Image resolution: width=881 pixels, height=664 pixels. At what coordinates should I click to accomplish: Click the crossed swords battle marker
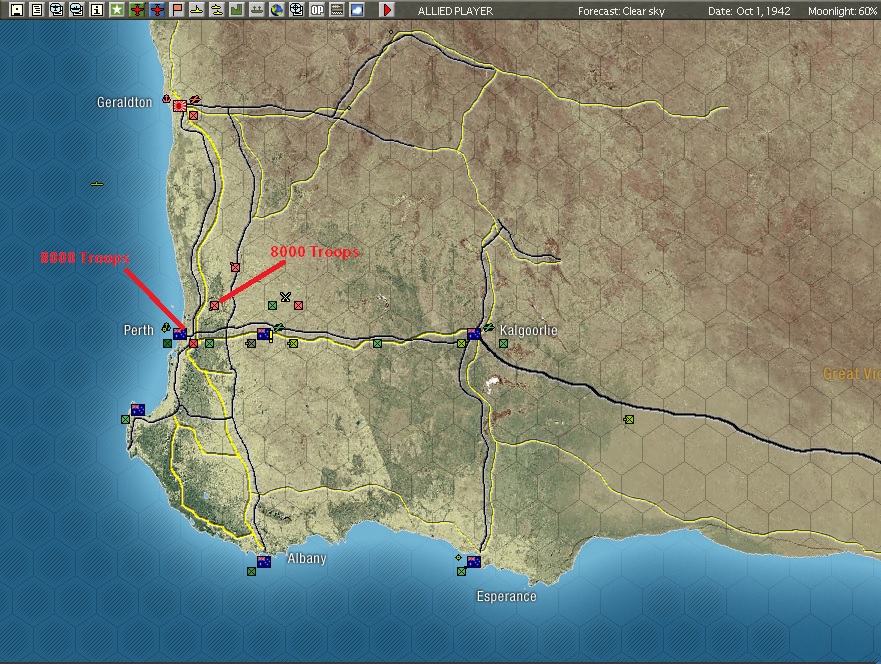(x=285, y=297)
